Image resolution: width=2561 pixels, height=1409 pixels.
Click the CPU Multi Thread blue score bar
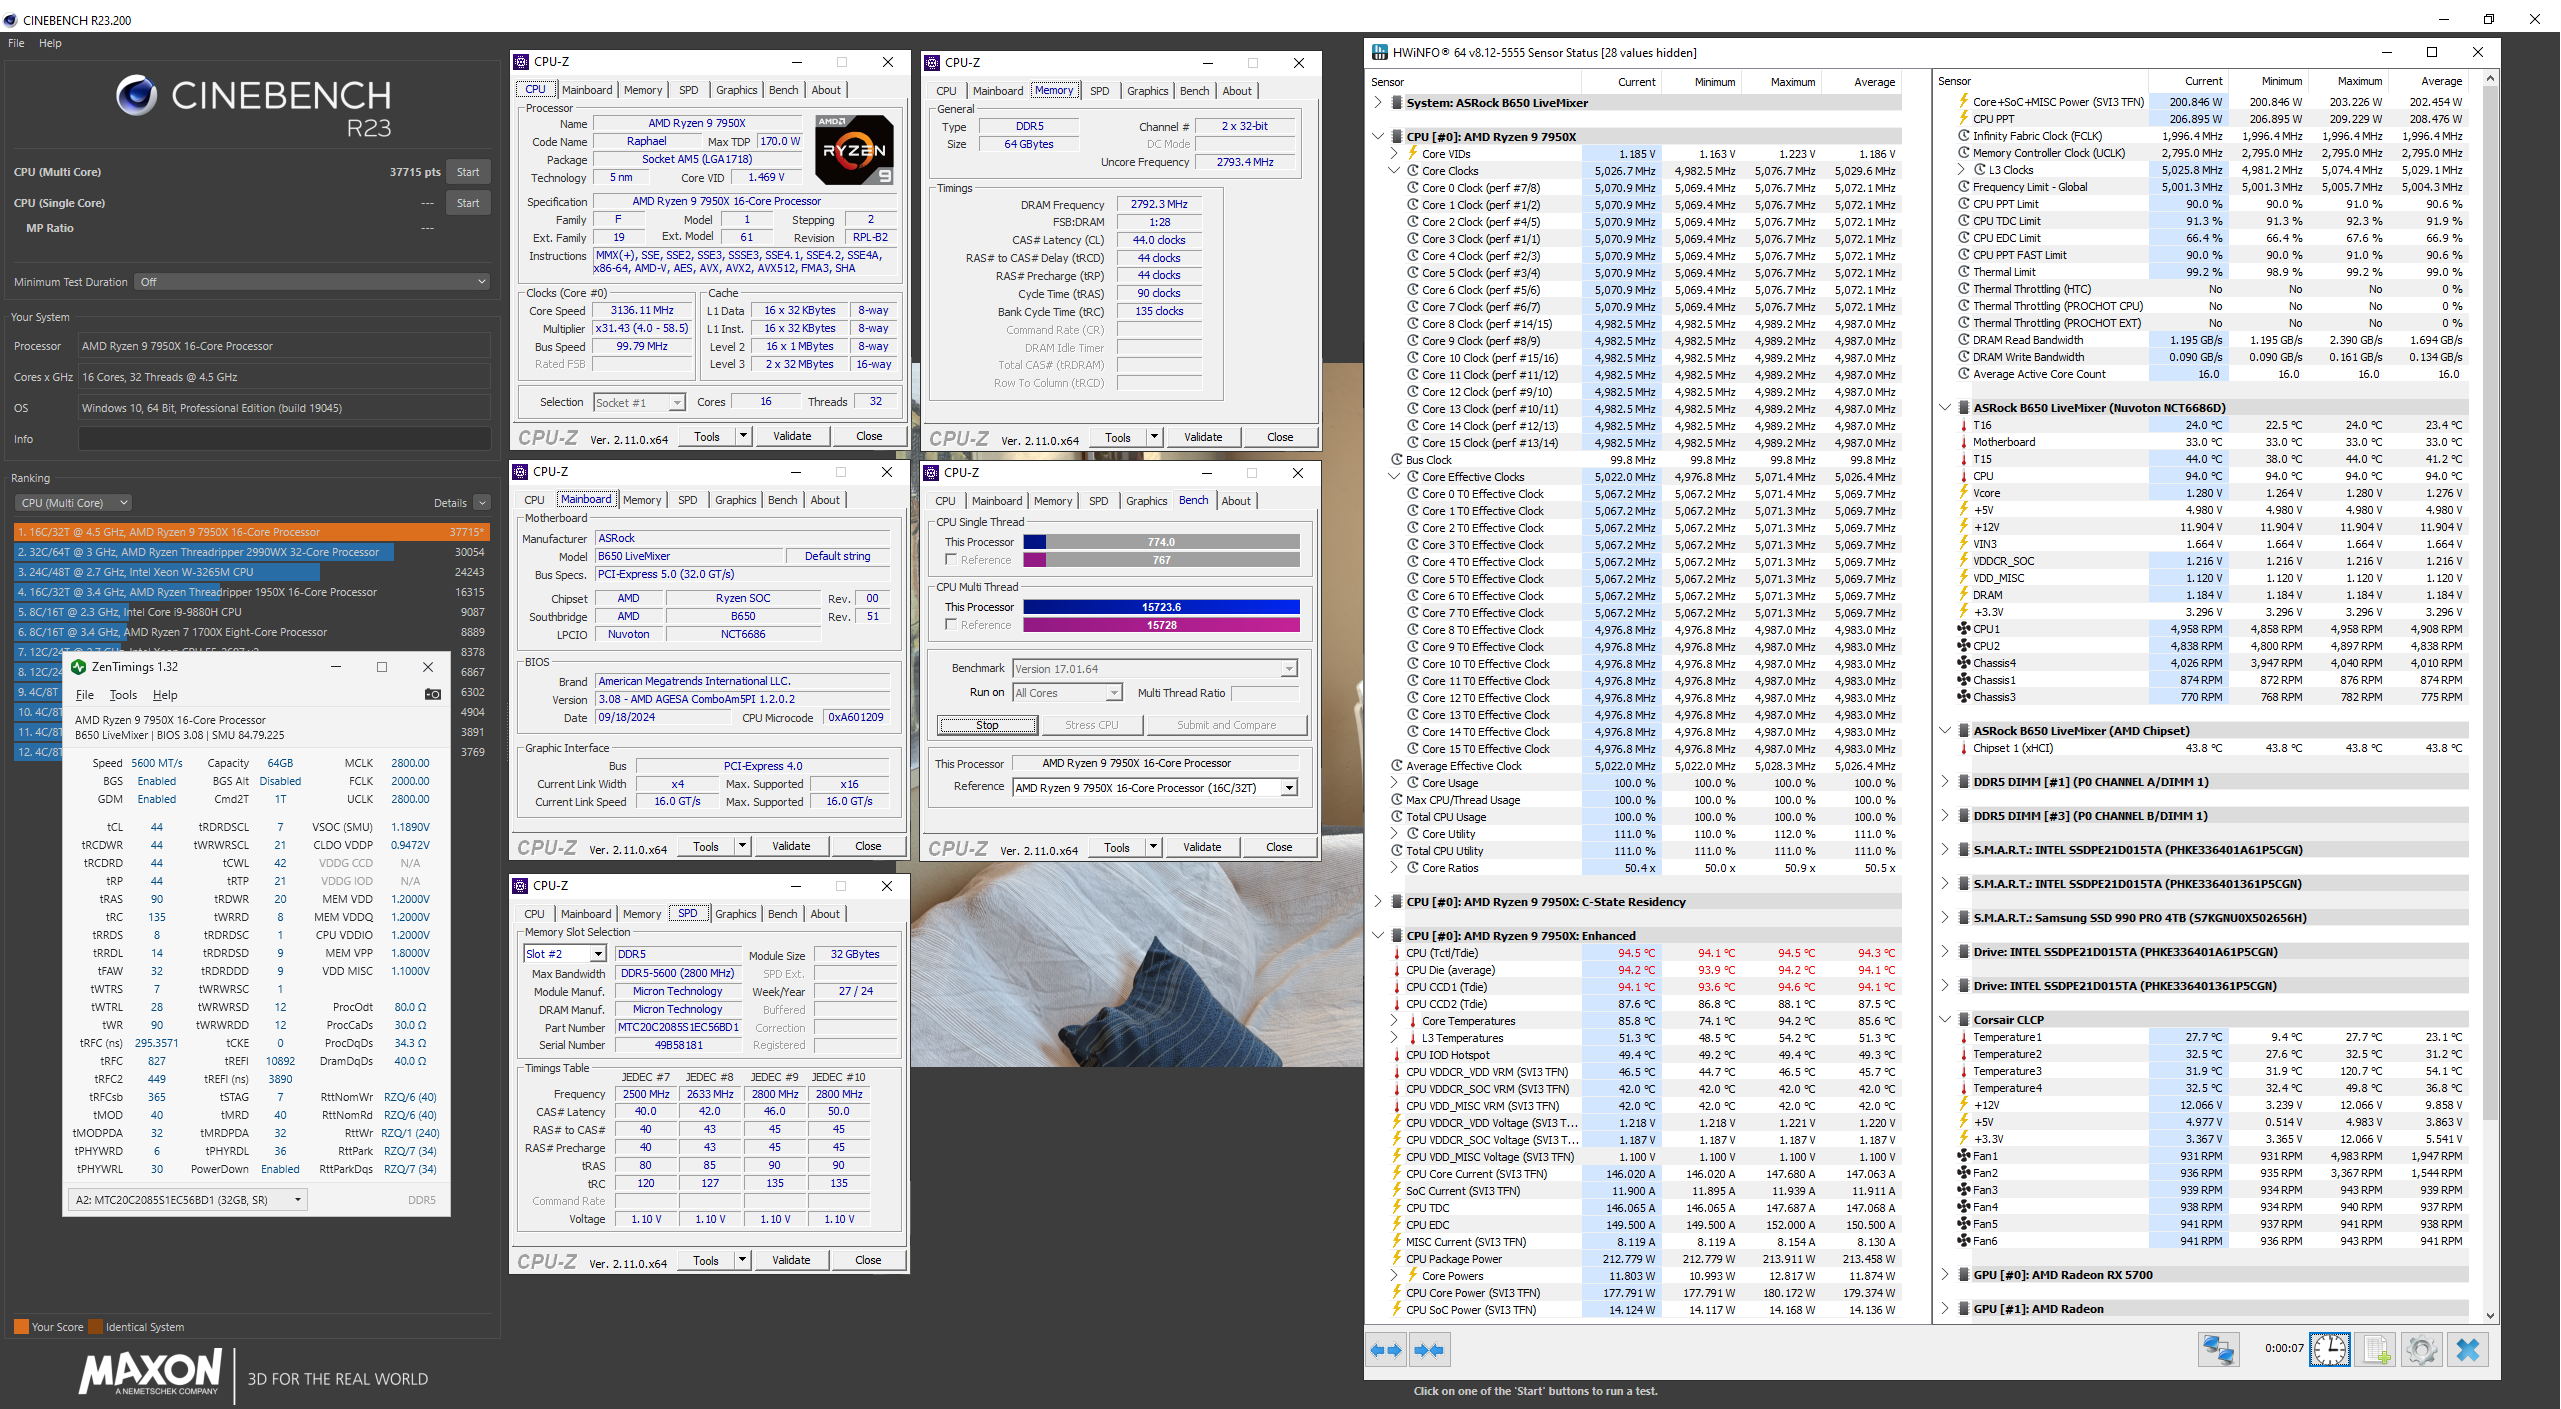click(1161, 607)
